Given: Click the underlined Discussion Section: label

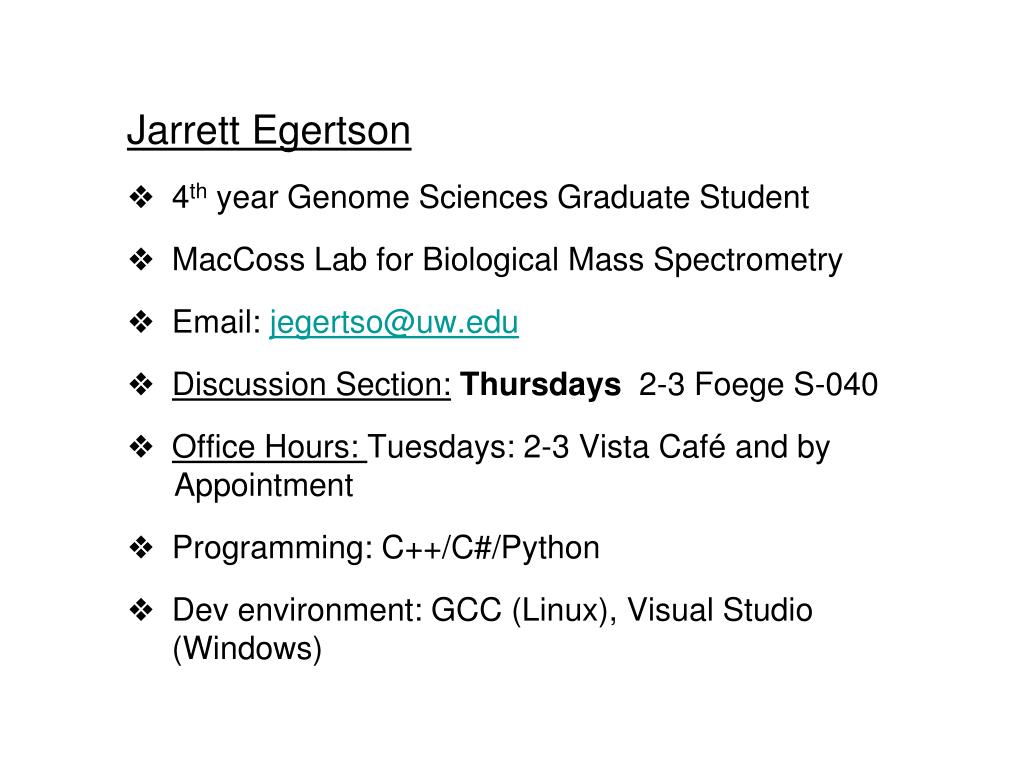Looking at the screenshot, I should (312, 385).
